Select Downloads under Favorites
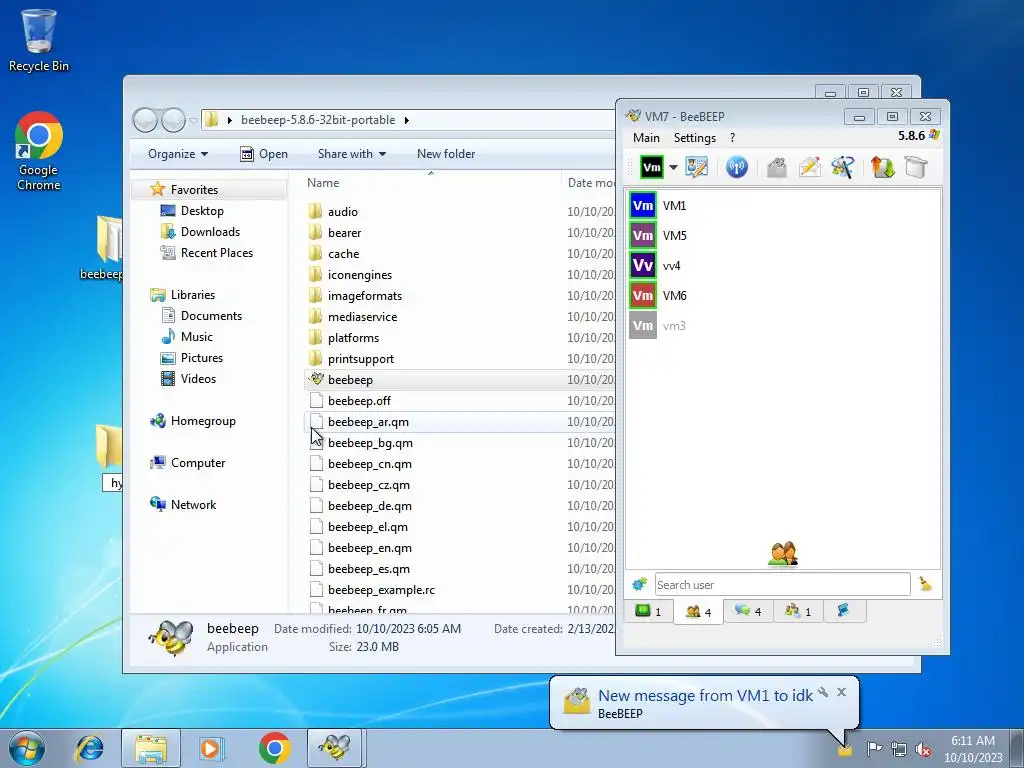Image resolution: width=1024 pixels, height=768 pixels. (210, 232)
